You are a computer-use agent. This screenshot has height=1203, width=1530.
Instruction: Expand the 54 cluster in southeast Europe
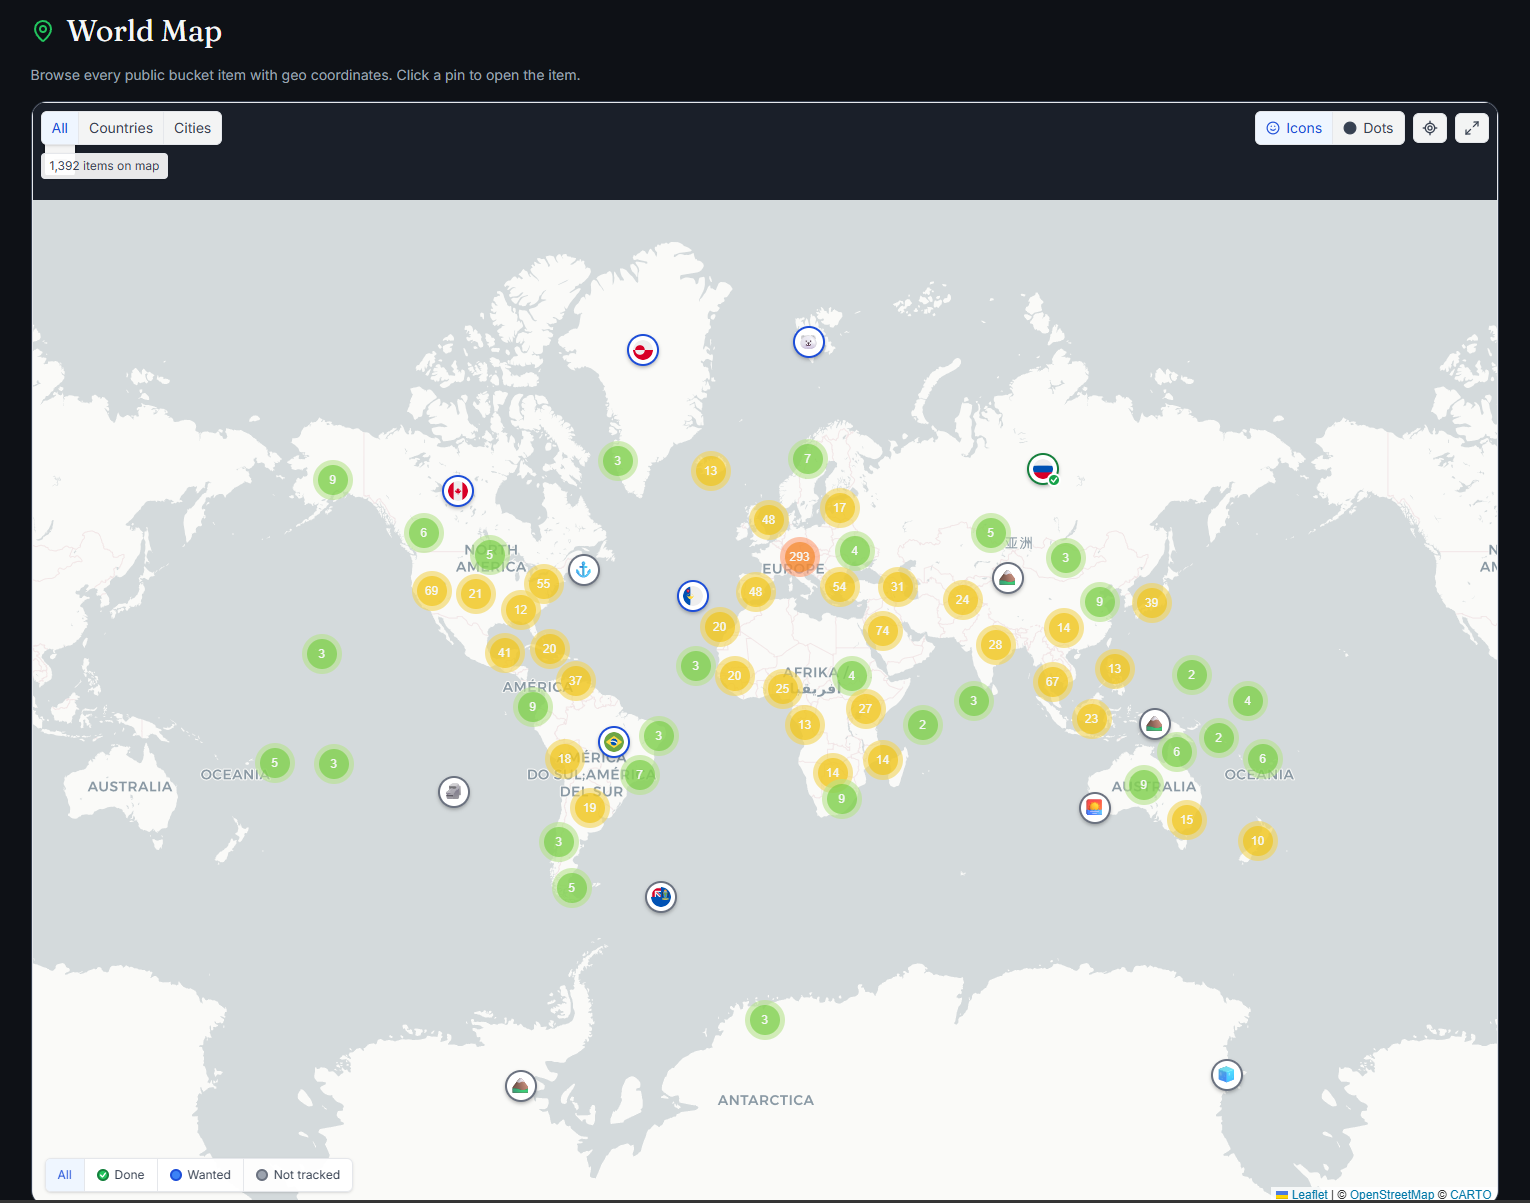pyautogui.click(x=840, y=587)
